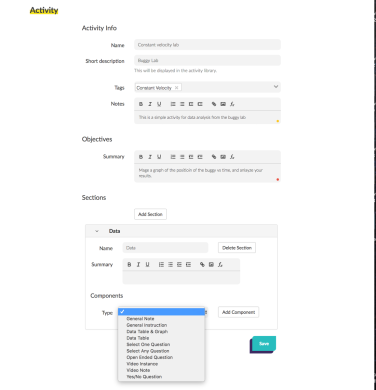Choose Data Table component type
This screenshot has height=390, width=376.
click(x=161, y=338)
